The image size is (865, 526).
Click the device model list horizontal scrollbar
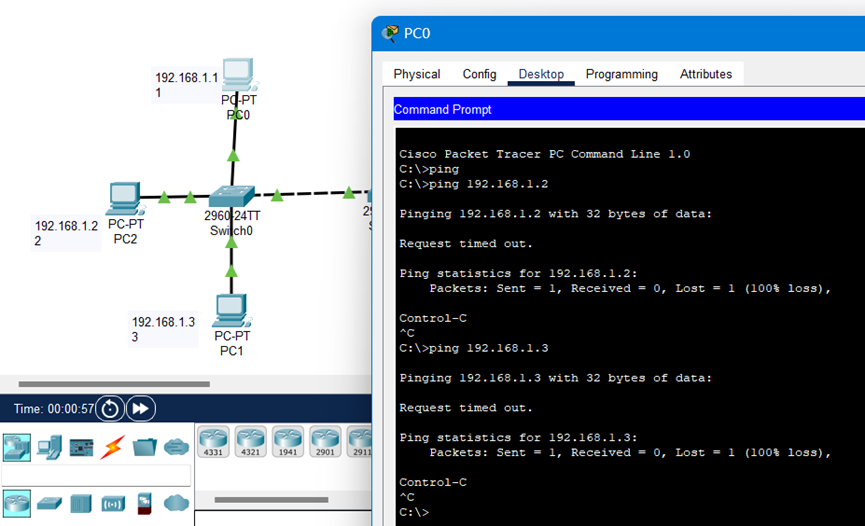tap(271, 500)
